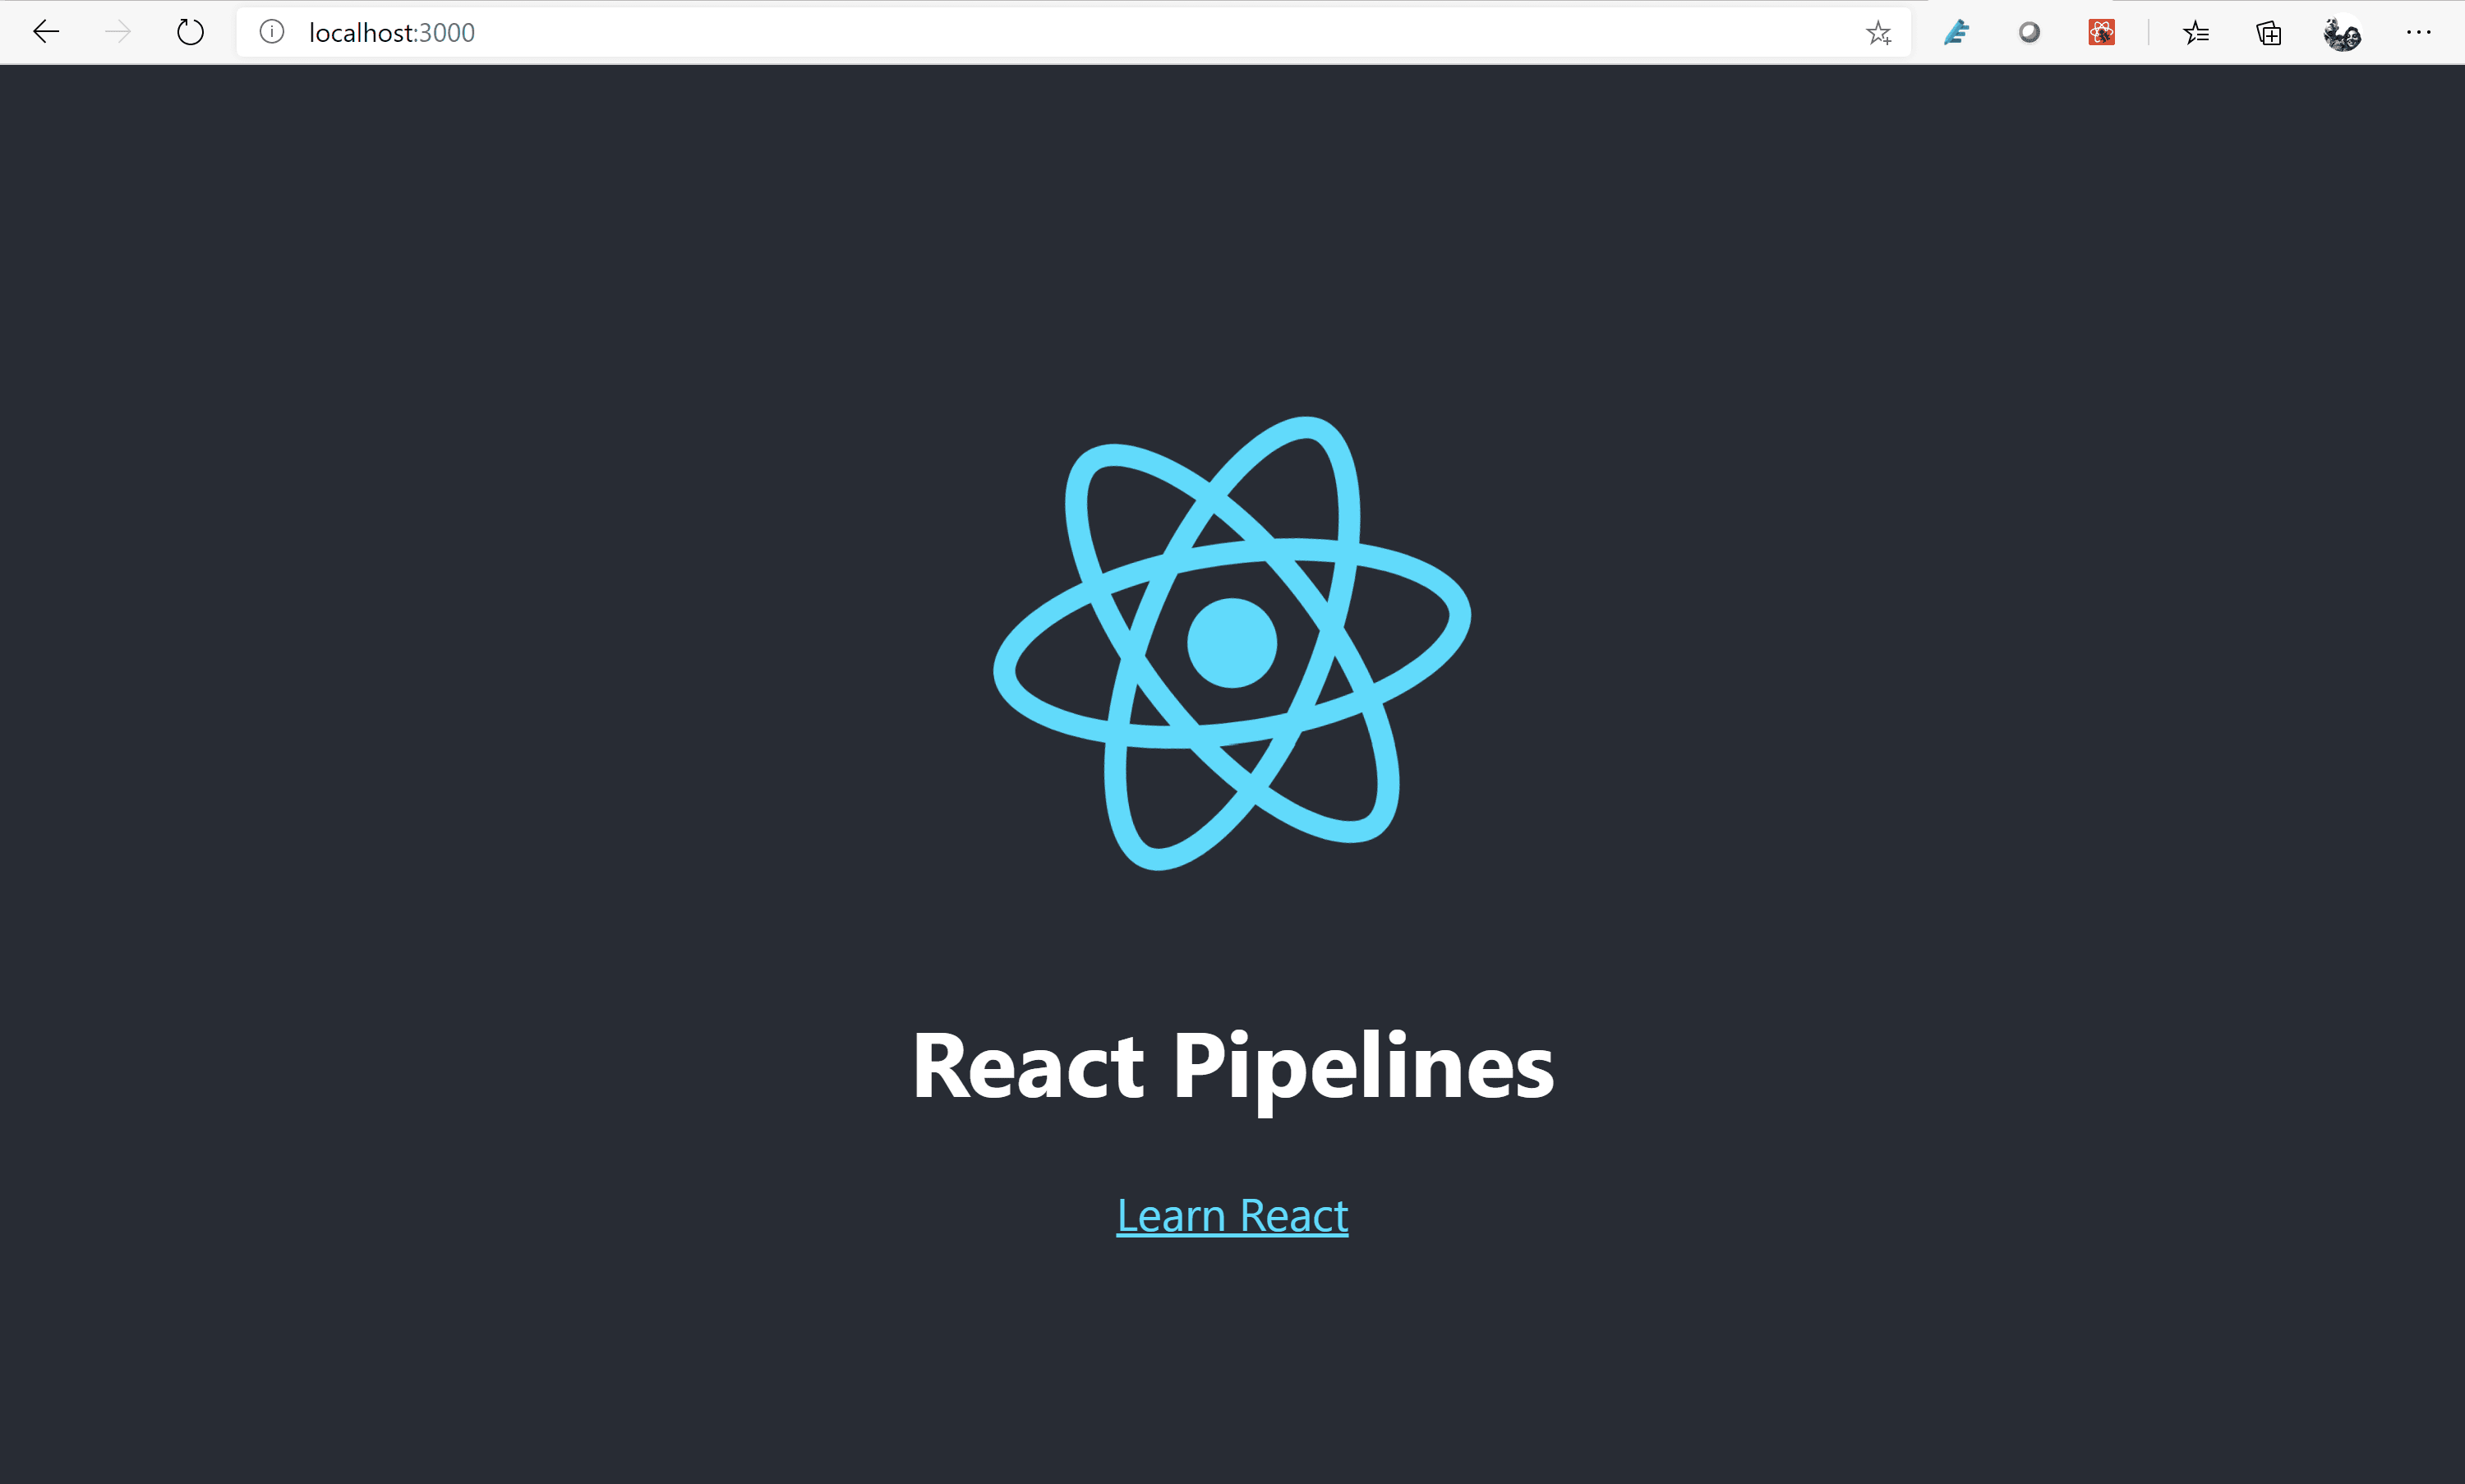Click the dark page background below the link
Viewport: 2465px width, 1484px height.
(1232, 1380)
